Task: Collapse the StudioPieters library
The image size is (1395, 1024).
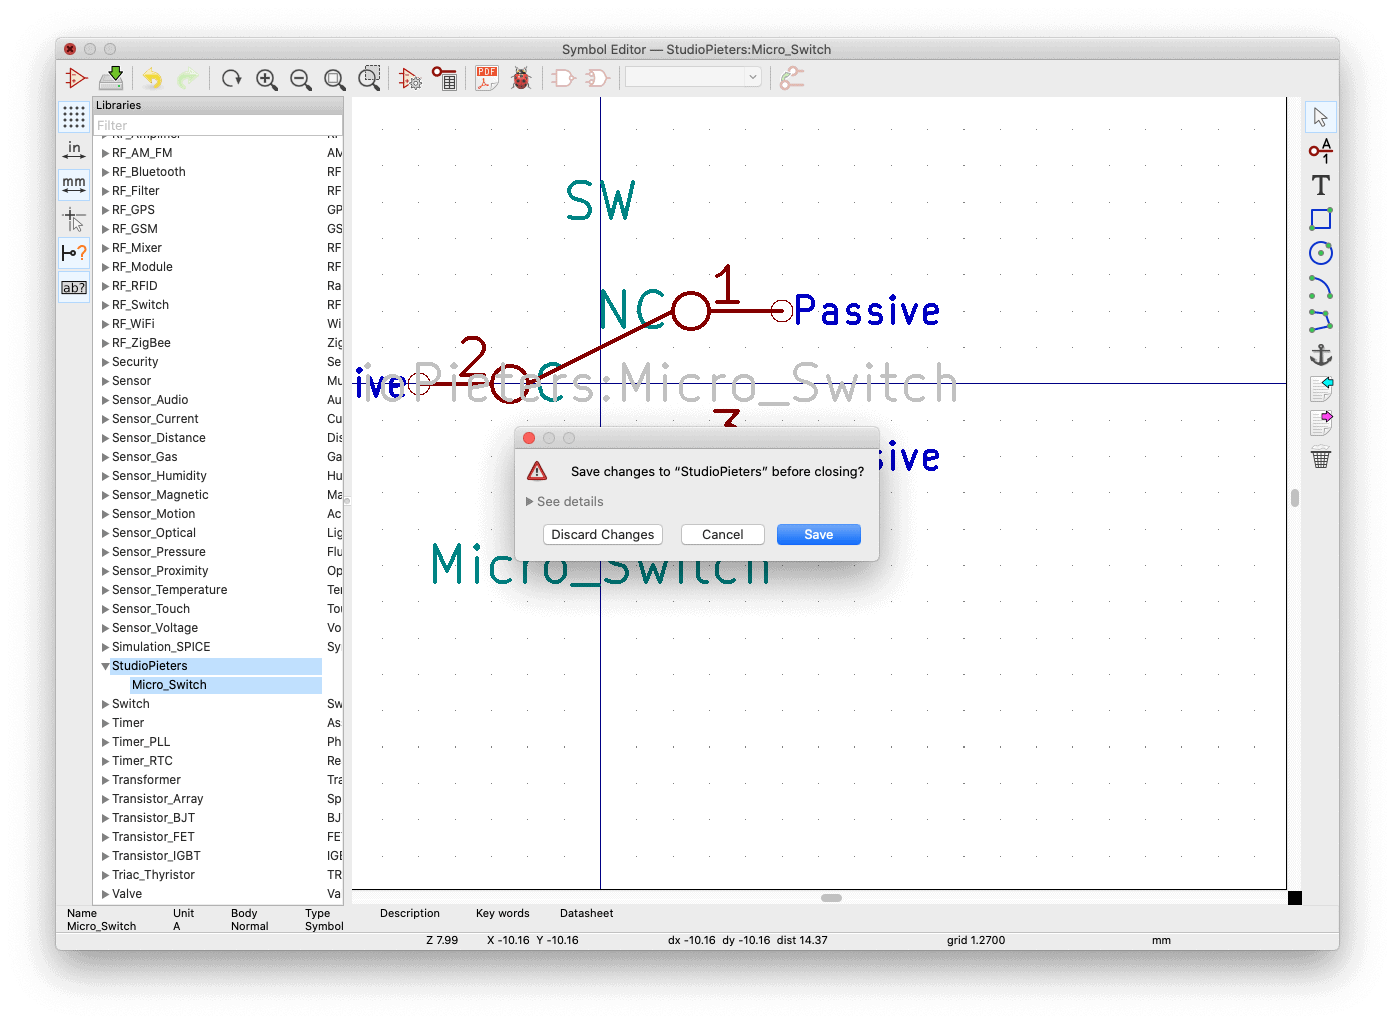Action: 105,666
